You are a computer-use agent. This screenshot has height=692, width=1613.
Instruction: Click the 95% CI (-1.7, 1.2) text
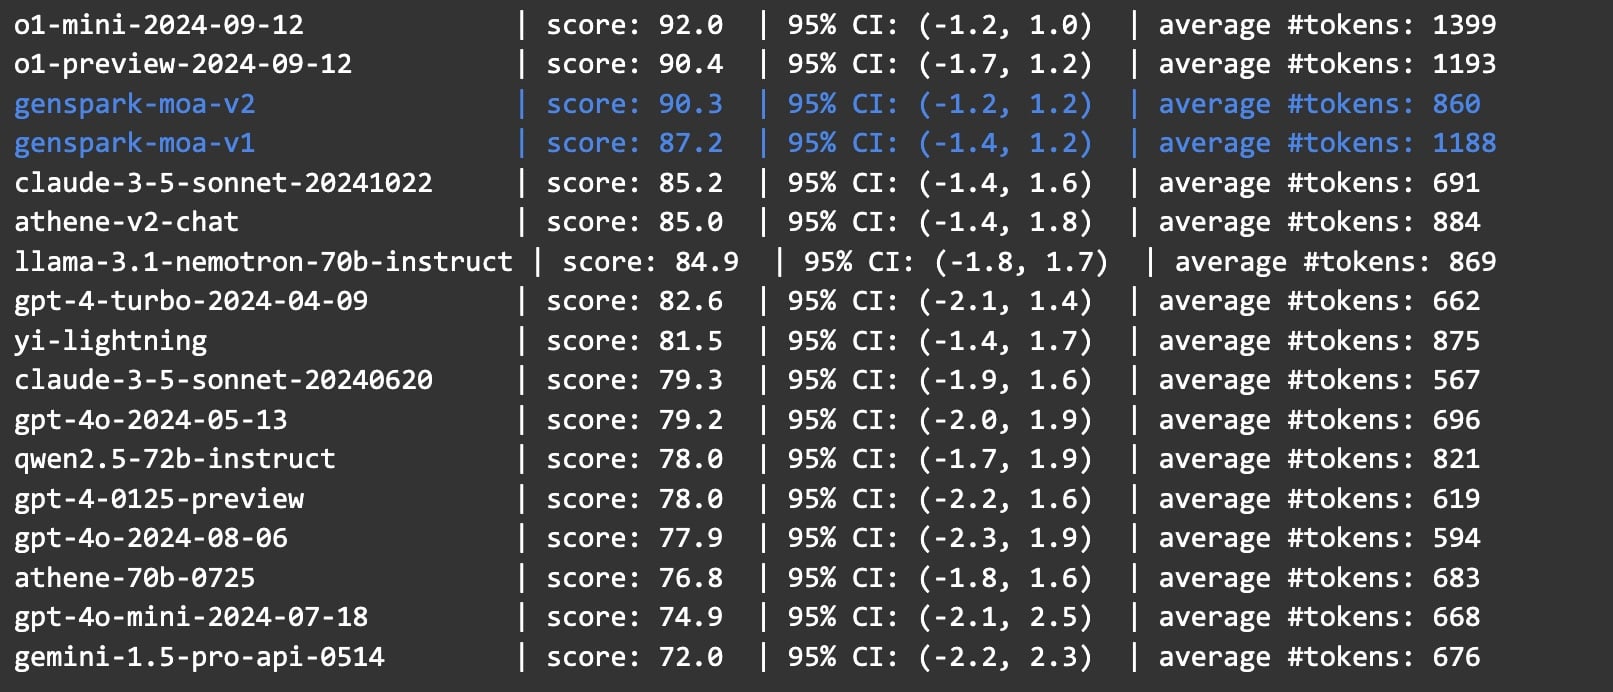click(x=940, y=64)
